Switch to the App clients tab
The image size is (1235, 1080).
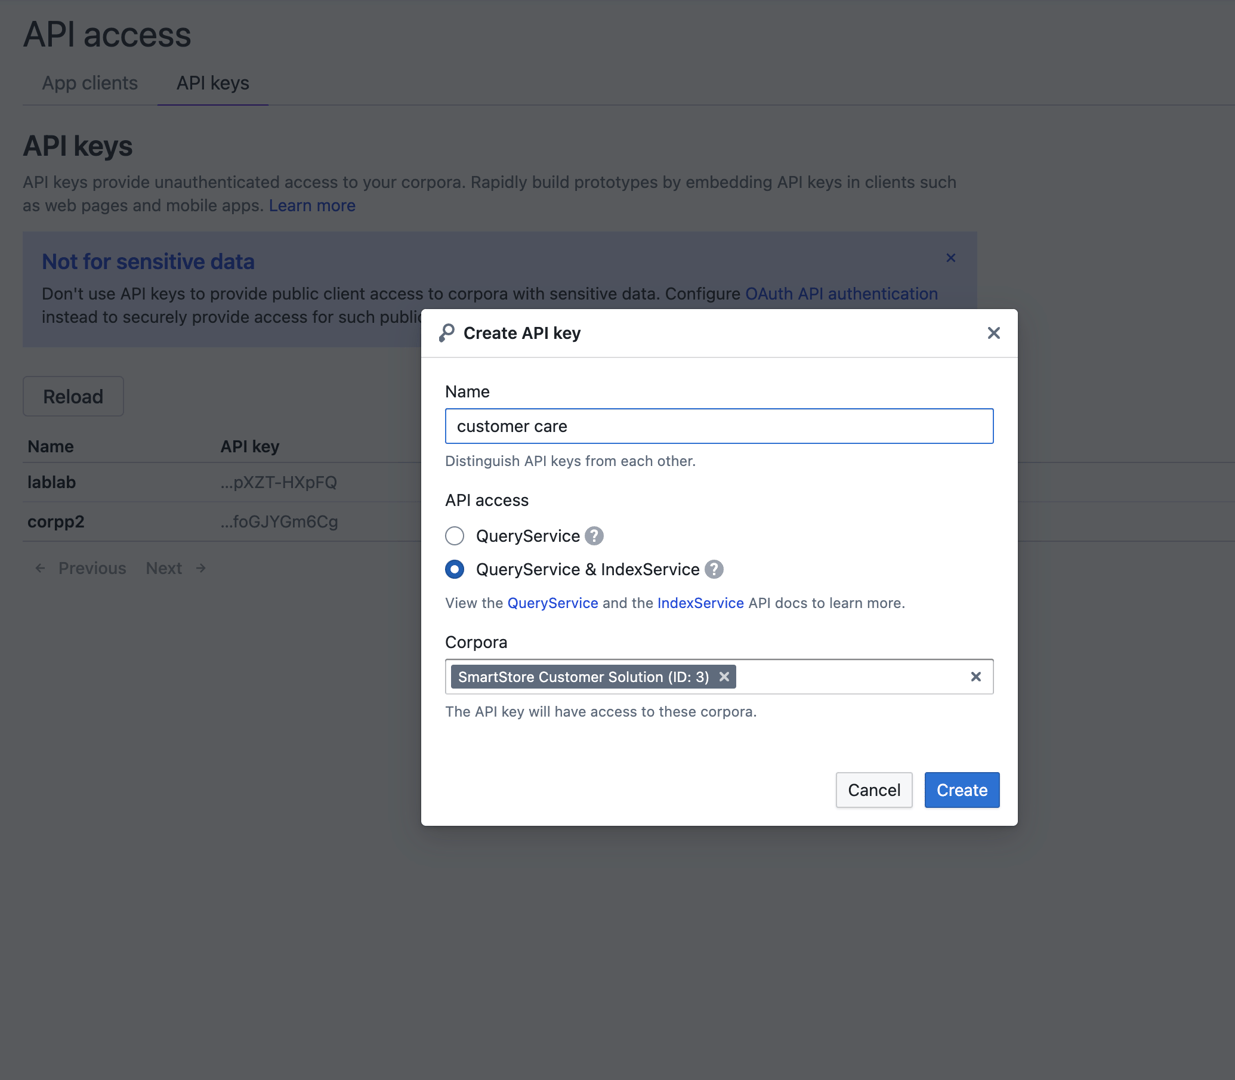(x=90, y=83)
